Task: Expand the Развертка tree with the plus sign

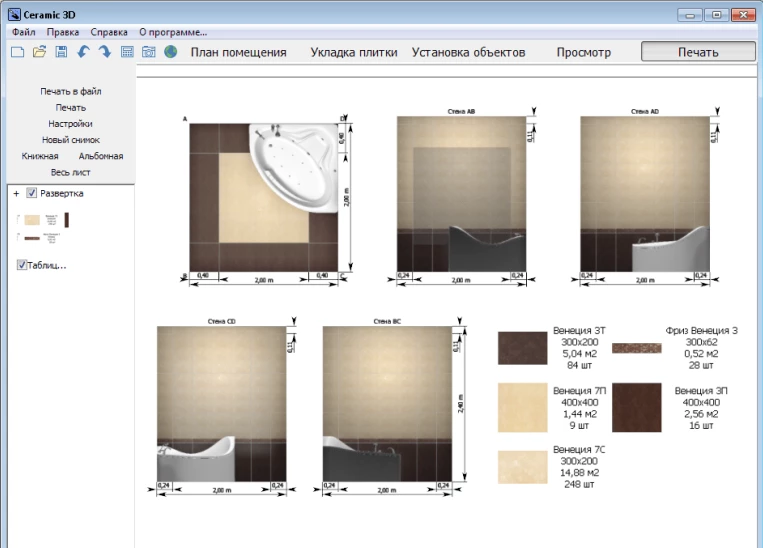Action: coord(16,193)
